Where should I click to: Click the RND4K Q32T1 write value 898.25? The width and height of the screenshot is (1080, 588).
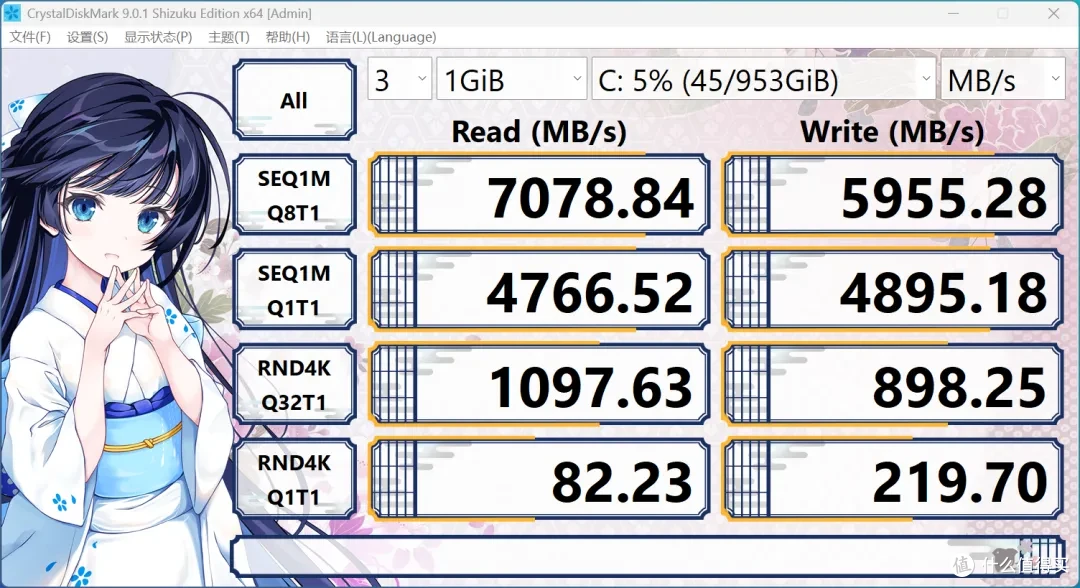tap(893, 385)
